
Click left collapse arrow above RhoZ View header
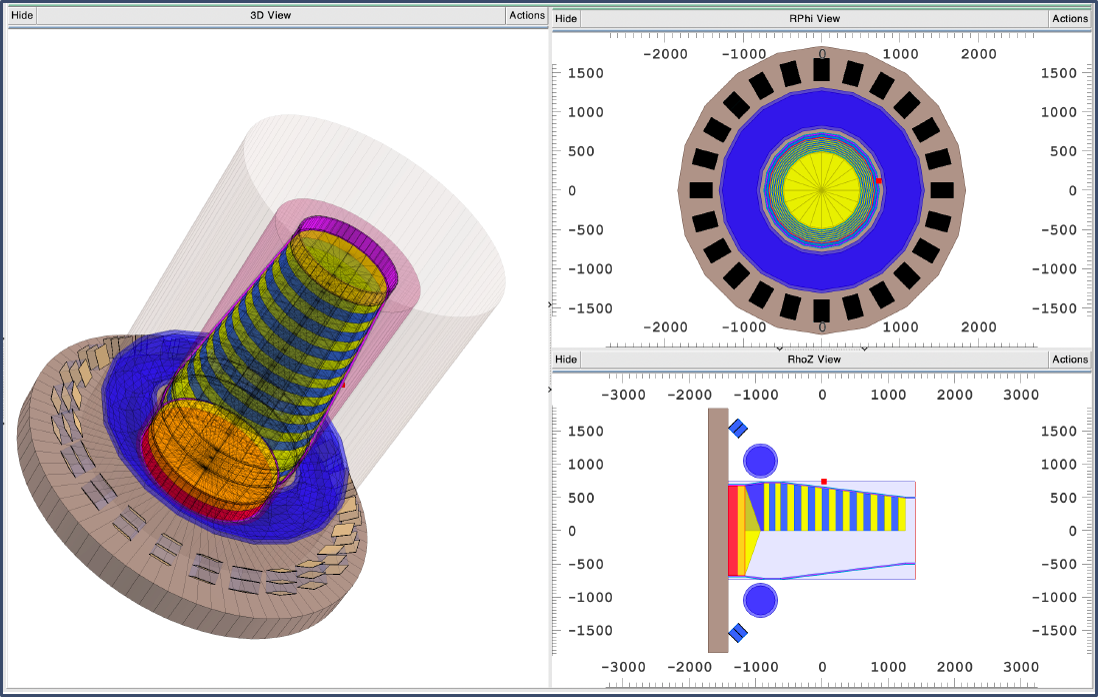tap(779, 348)
